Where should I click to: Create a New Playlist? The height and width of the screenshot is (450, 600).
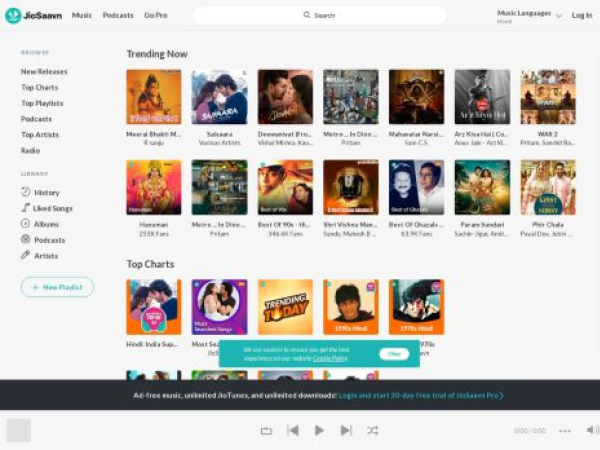(57, 287)
